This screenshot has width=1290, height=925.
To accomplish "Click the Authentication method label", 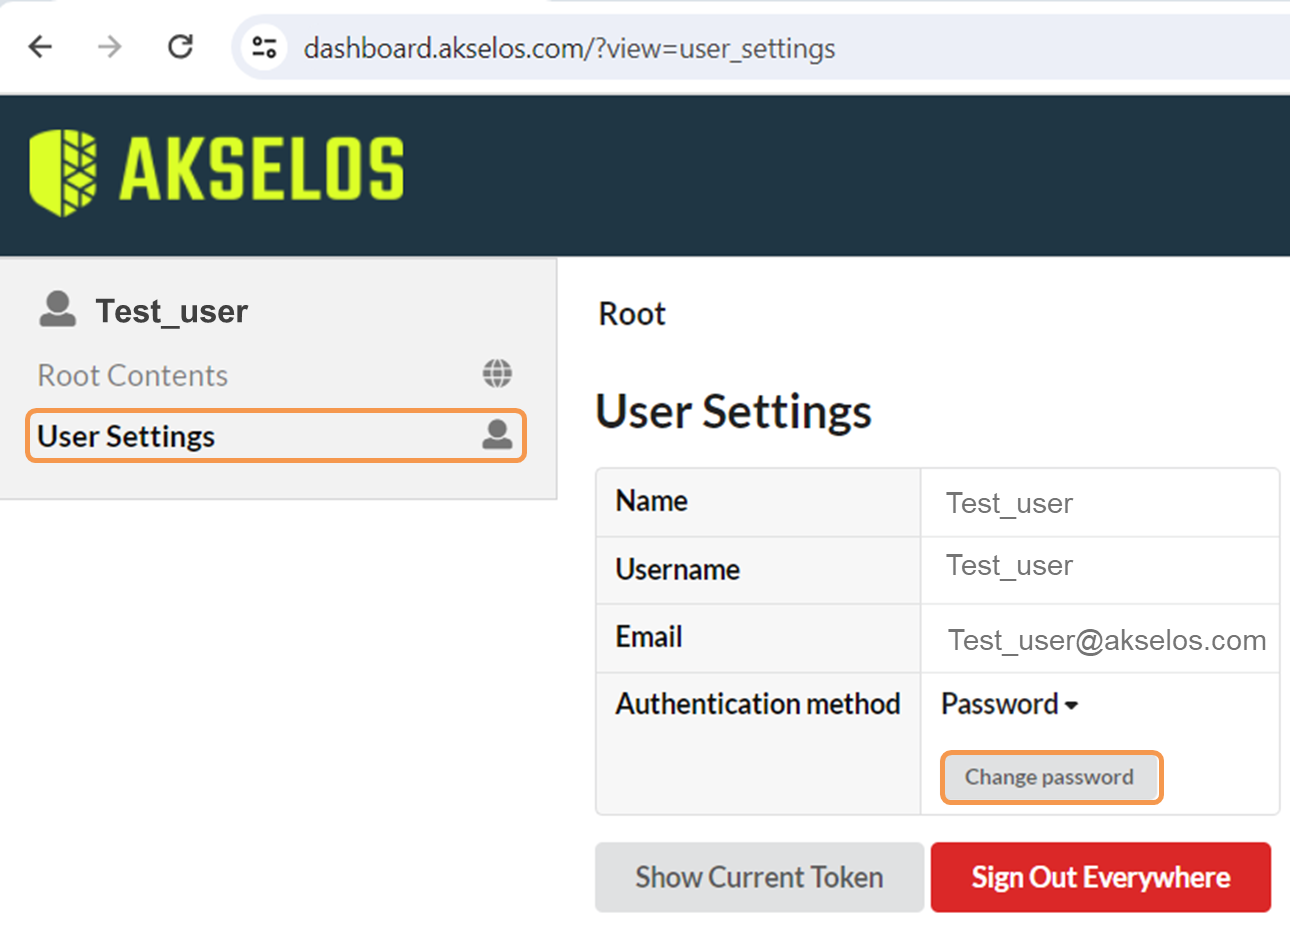I will point(758,704).
